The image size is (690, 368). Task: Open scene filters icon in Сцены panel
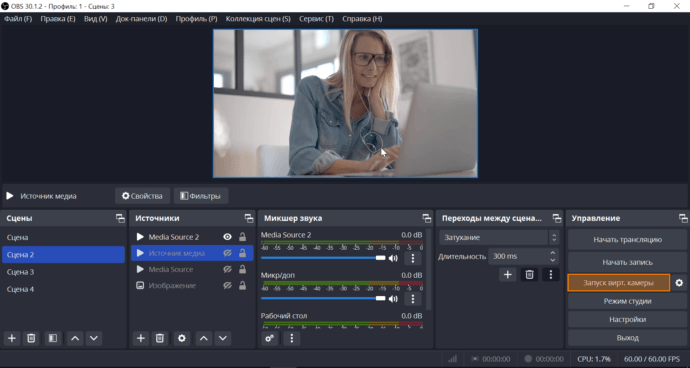click(53, 338)
